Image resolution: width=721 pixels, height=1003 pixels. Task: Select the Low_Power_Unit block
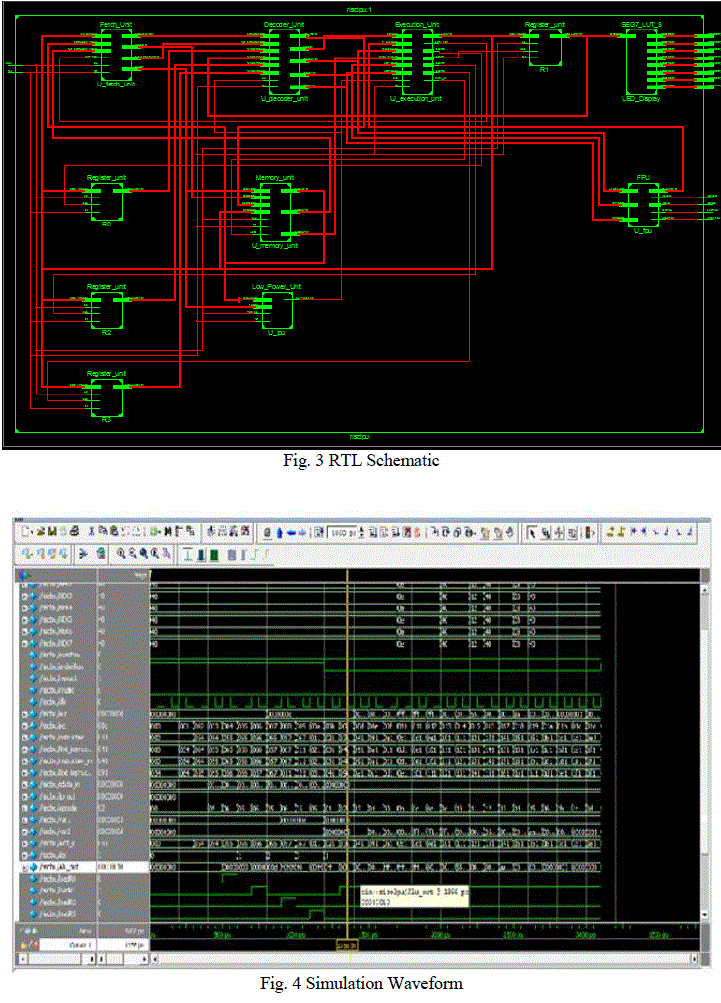[277, 308]
